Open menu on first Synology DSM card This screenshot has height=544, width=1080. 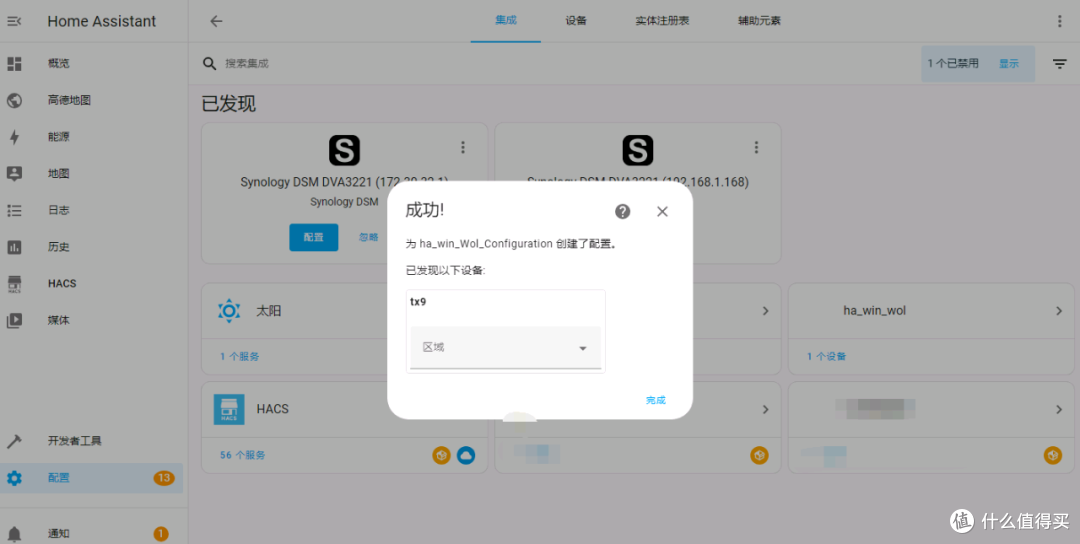click(x=463, y=147)
